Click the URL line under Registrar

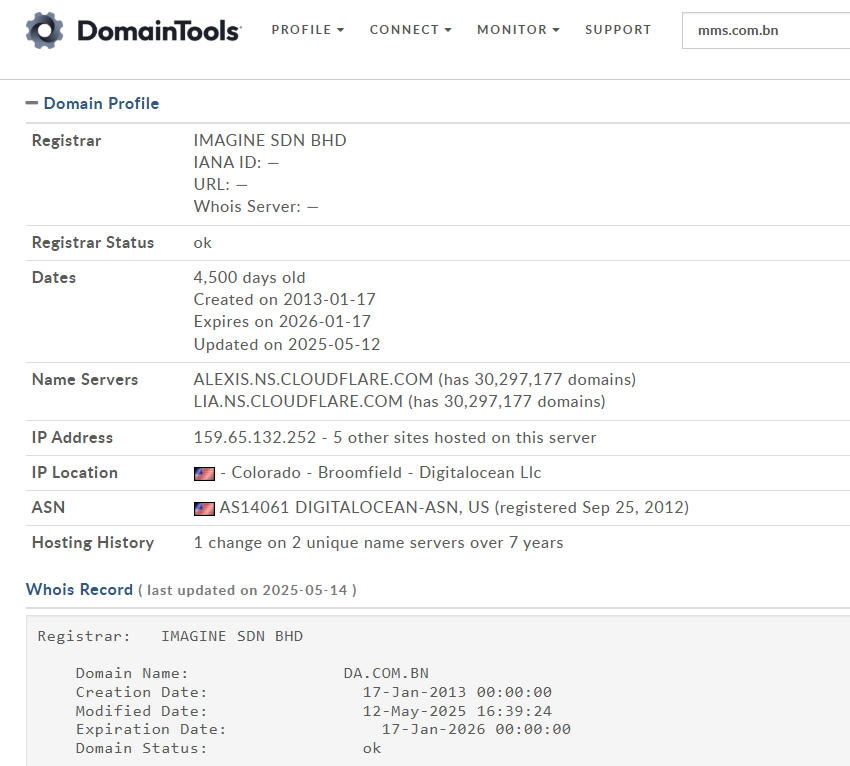click(x=221, y=185)
